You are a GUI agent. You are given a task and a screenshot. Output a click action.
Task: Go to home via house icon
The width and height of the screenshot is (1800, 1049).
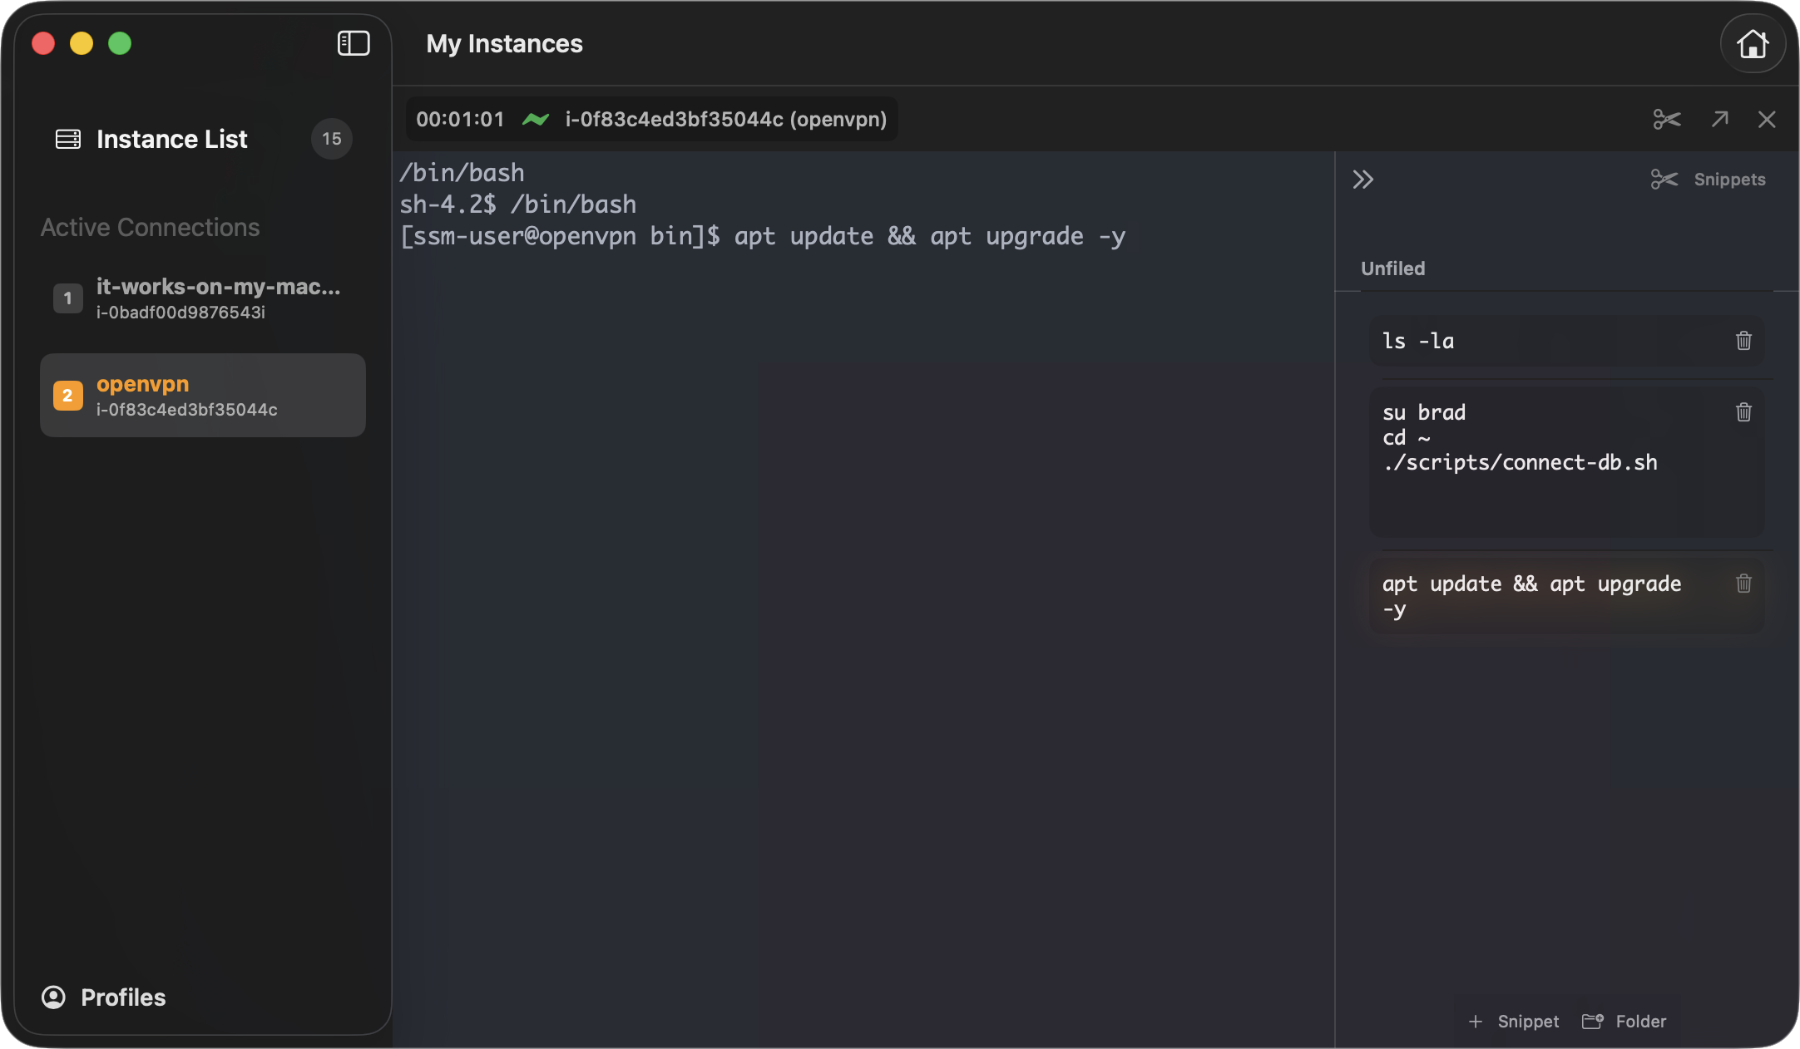[x=1752, y=44]
